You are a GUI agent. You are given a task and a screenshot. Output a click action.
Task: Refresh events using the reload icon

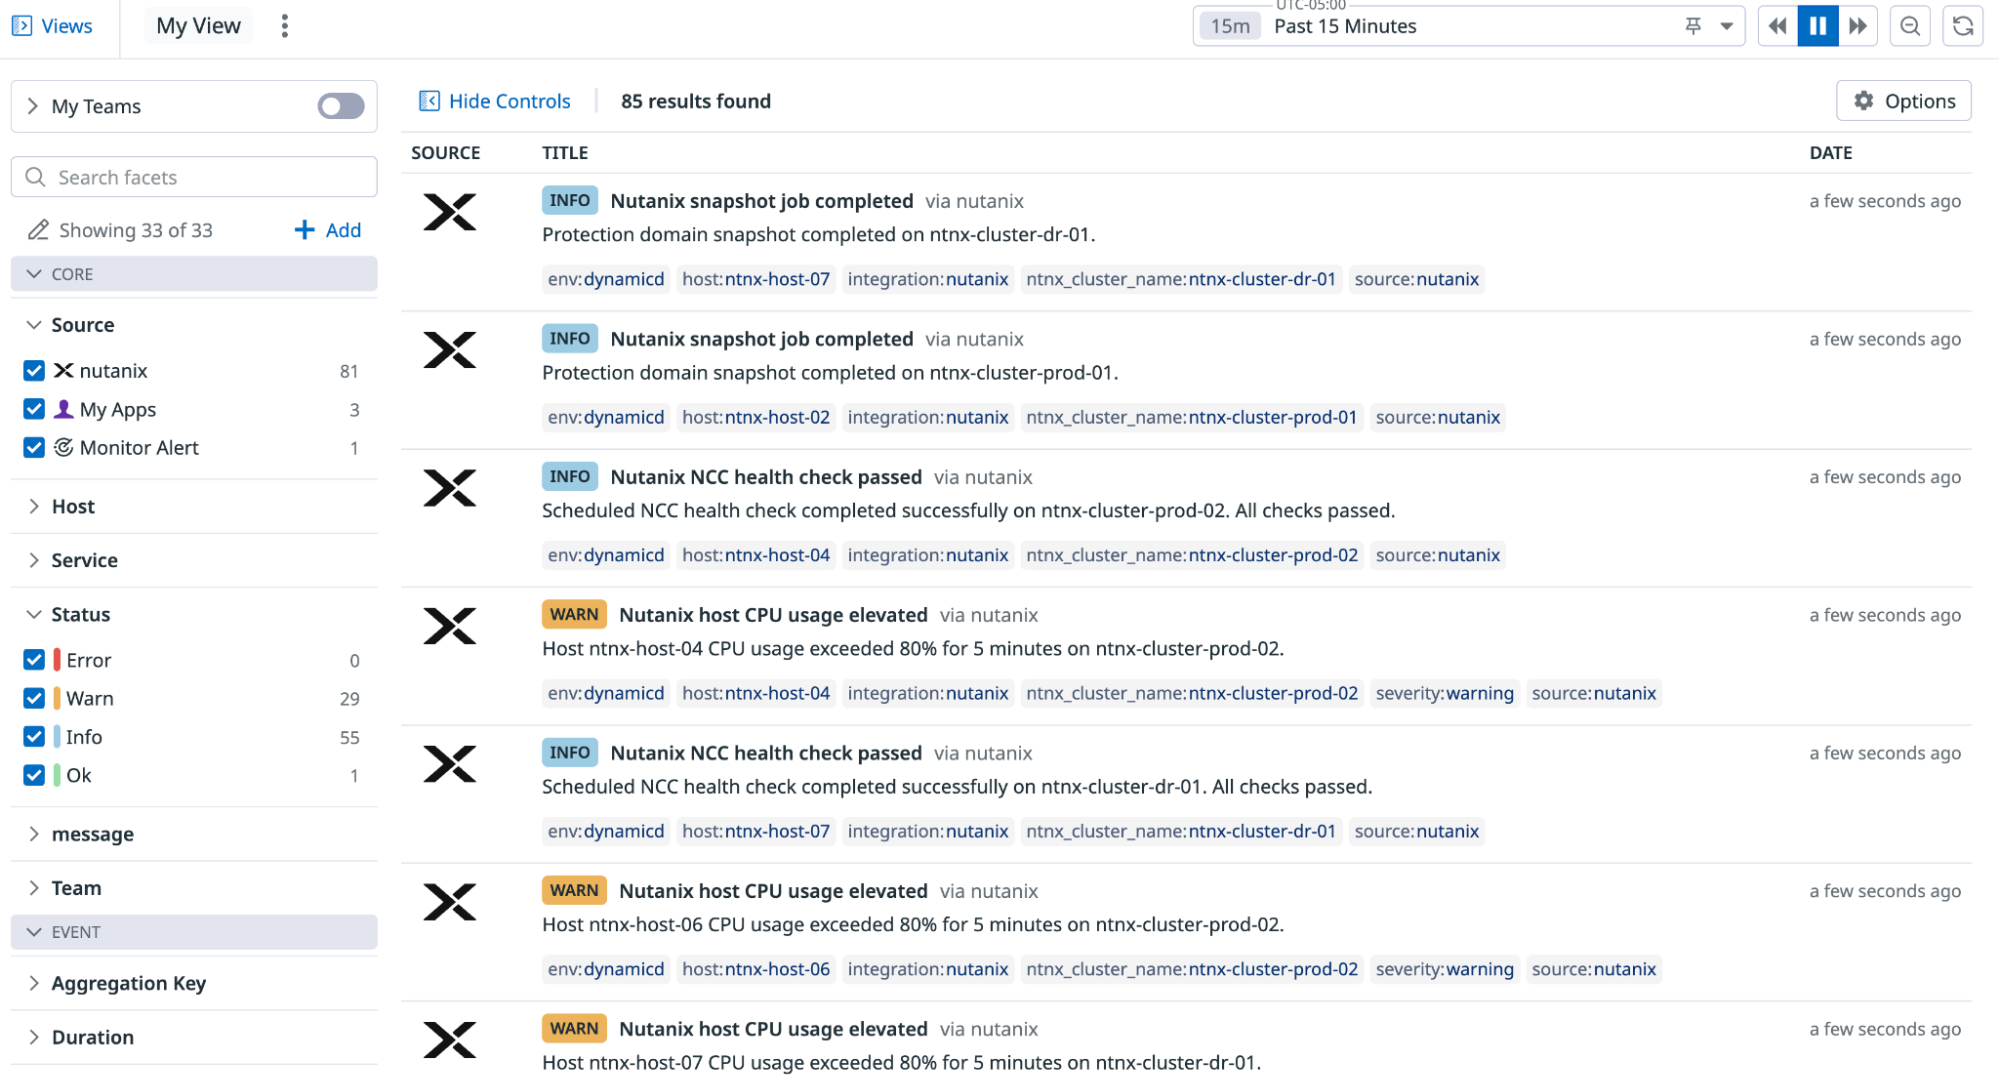click(x=1962, y=26)
